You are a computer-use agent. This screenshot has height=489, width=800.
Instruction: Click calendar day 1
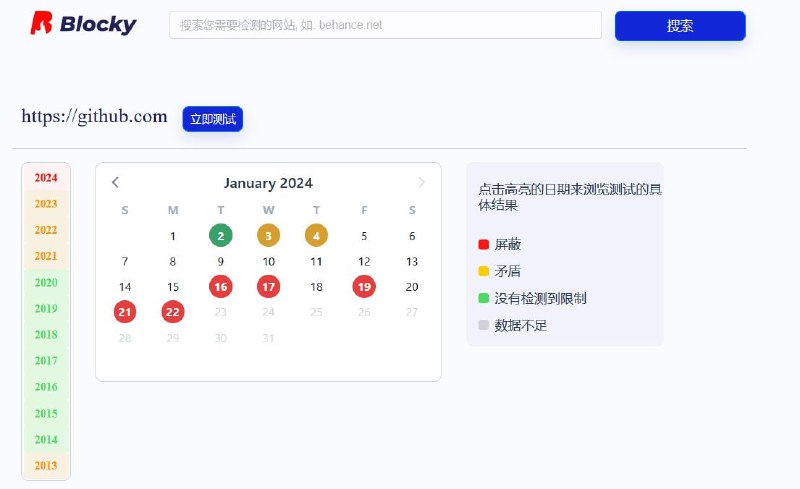click(173, 236)
